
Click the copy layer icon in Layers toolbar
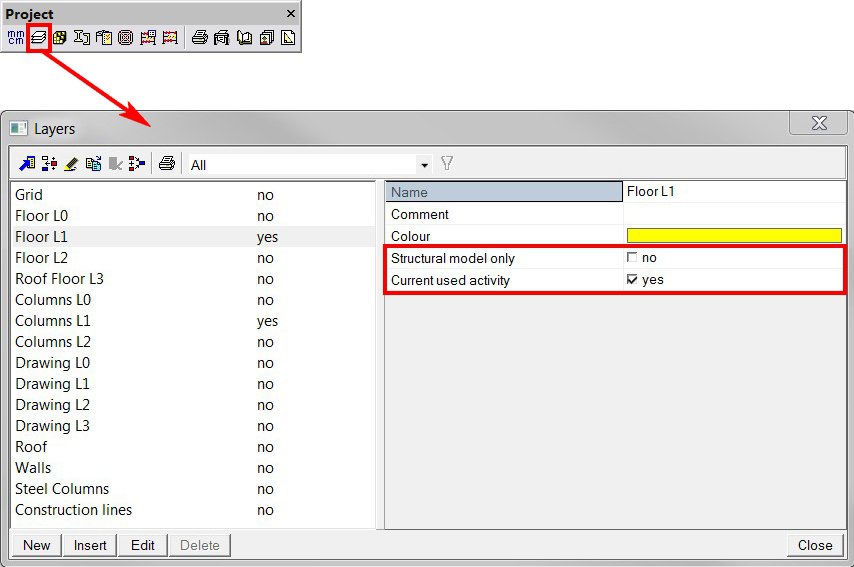pos(93,163)
